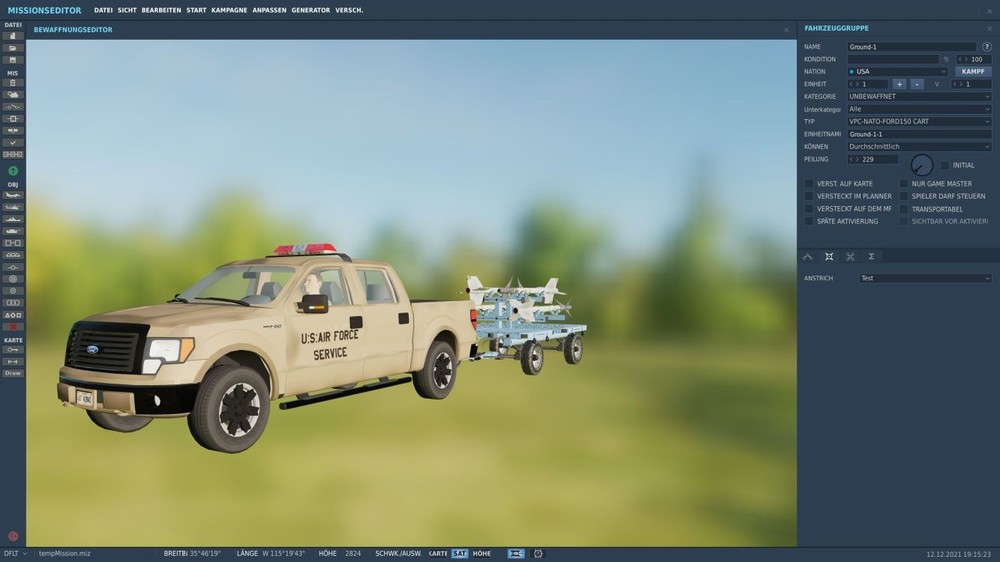Viewport: 1000px width, 562px height.
Task: Click the red X delete object icon
Action: click(13, 327)
